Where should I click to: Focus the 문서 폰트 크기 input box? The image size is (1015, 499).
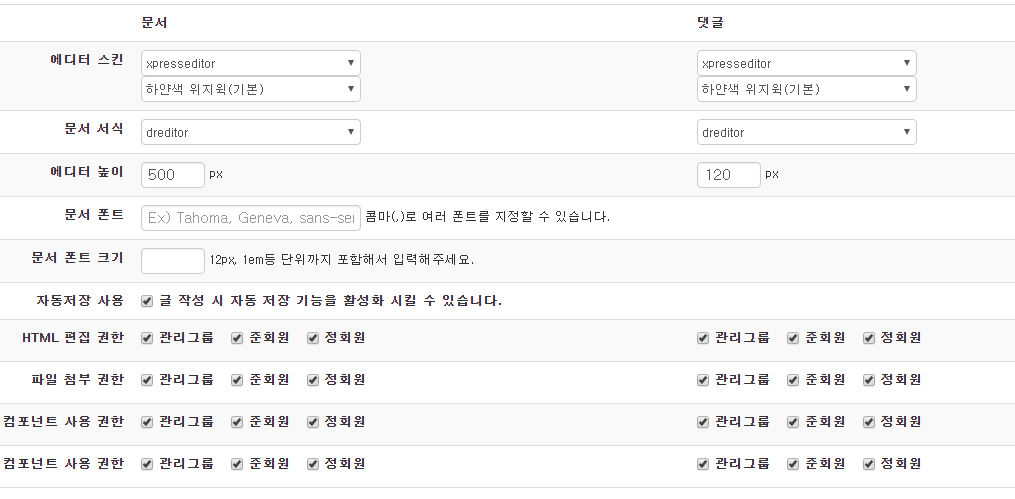point(173,261)
